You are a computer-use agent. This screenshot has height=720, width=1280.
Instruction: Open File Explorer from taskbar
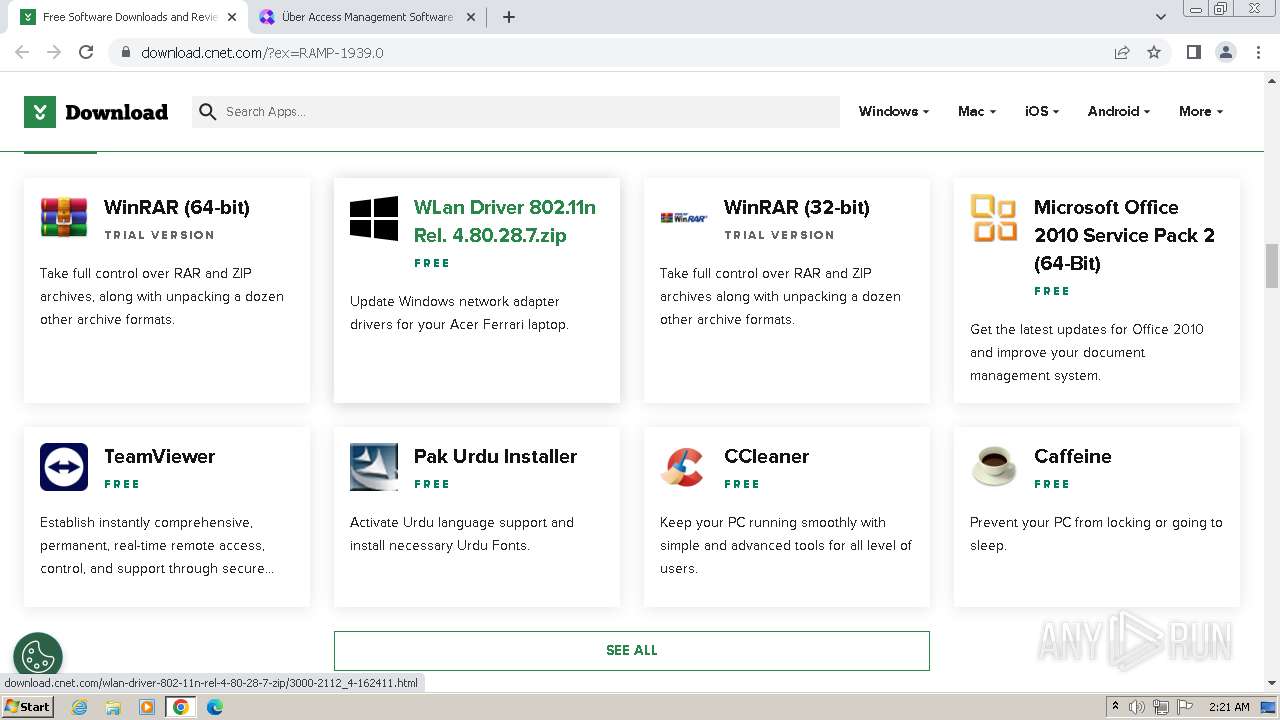pos(113,707)
